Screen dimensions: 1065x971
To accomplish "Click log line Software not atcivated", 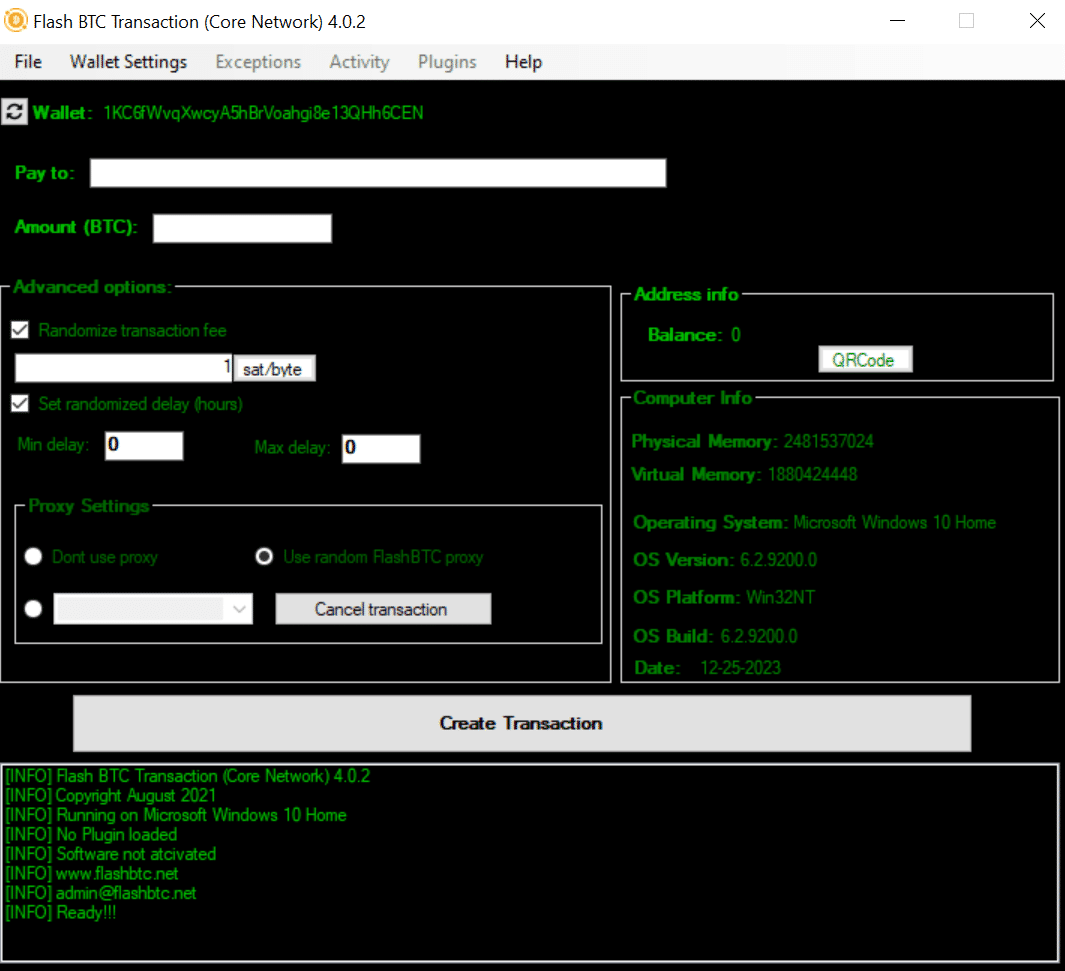I will pos(111,854).
